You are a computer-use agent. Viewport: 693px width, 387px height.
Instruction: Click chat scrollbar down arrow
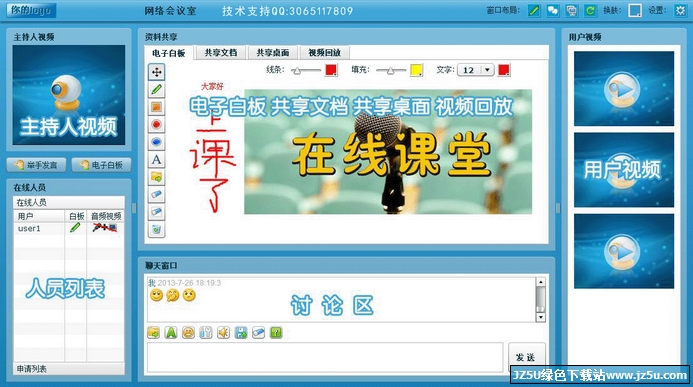541,317
